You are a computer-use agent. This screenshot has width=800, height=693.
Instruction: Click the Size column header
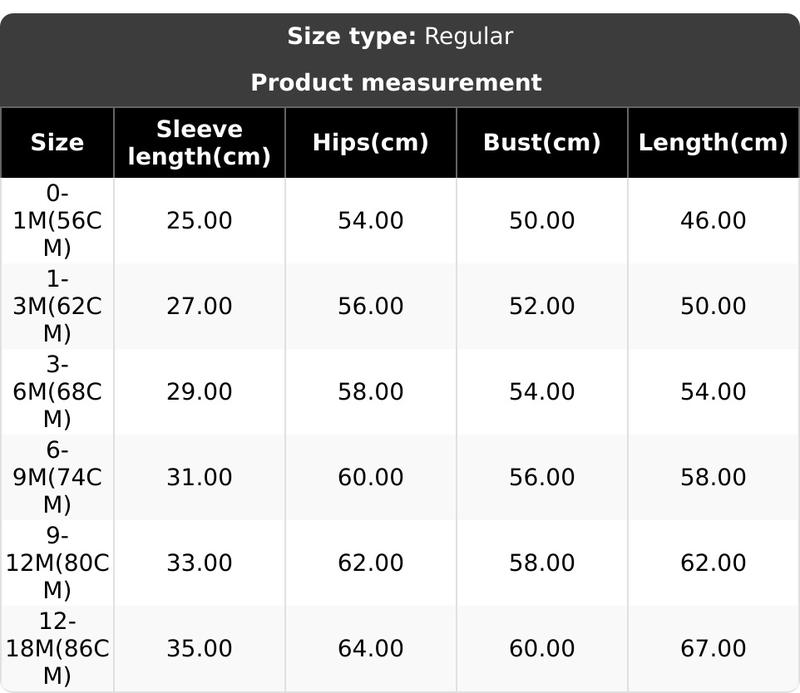click(x=57, y=142)
